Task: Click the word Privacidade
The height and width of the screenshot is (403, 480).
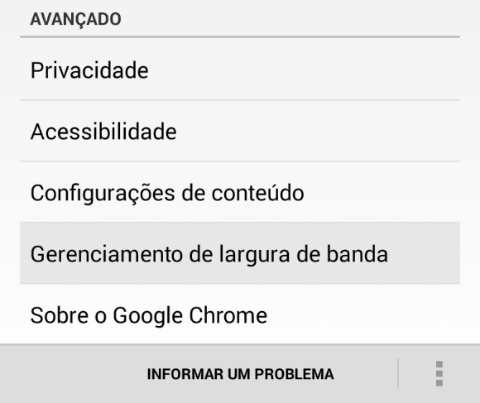Action: click(89, 70)
